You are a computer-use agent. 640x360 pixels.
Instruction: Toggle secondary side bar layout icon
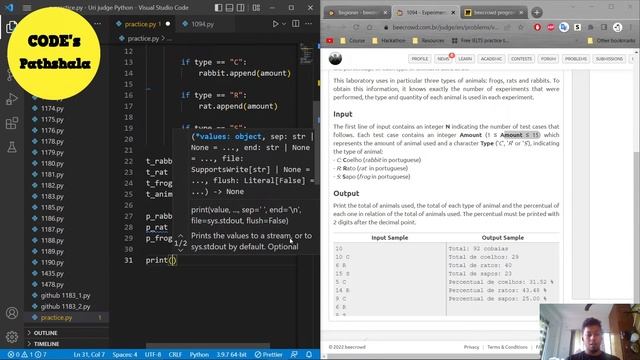click(x=241, y=8)
